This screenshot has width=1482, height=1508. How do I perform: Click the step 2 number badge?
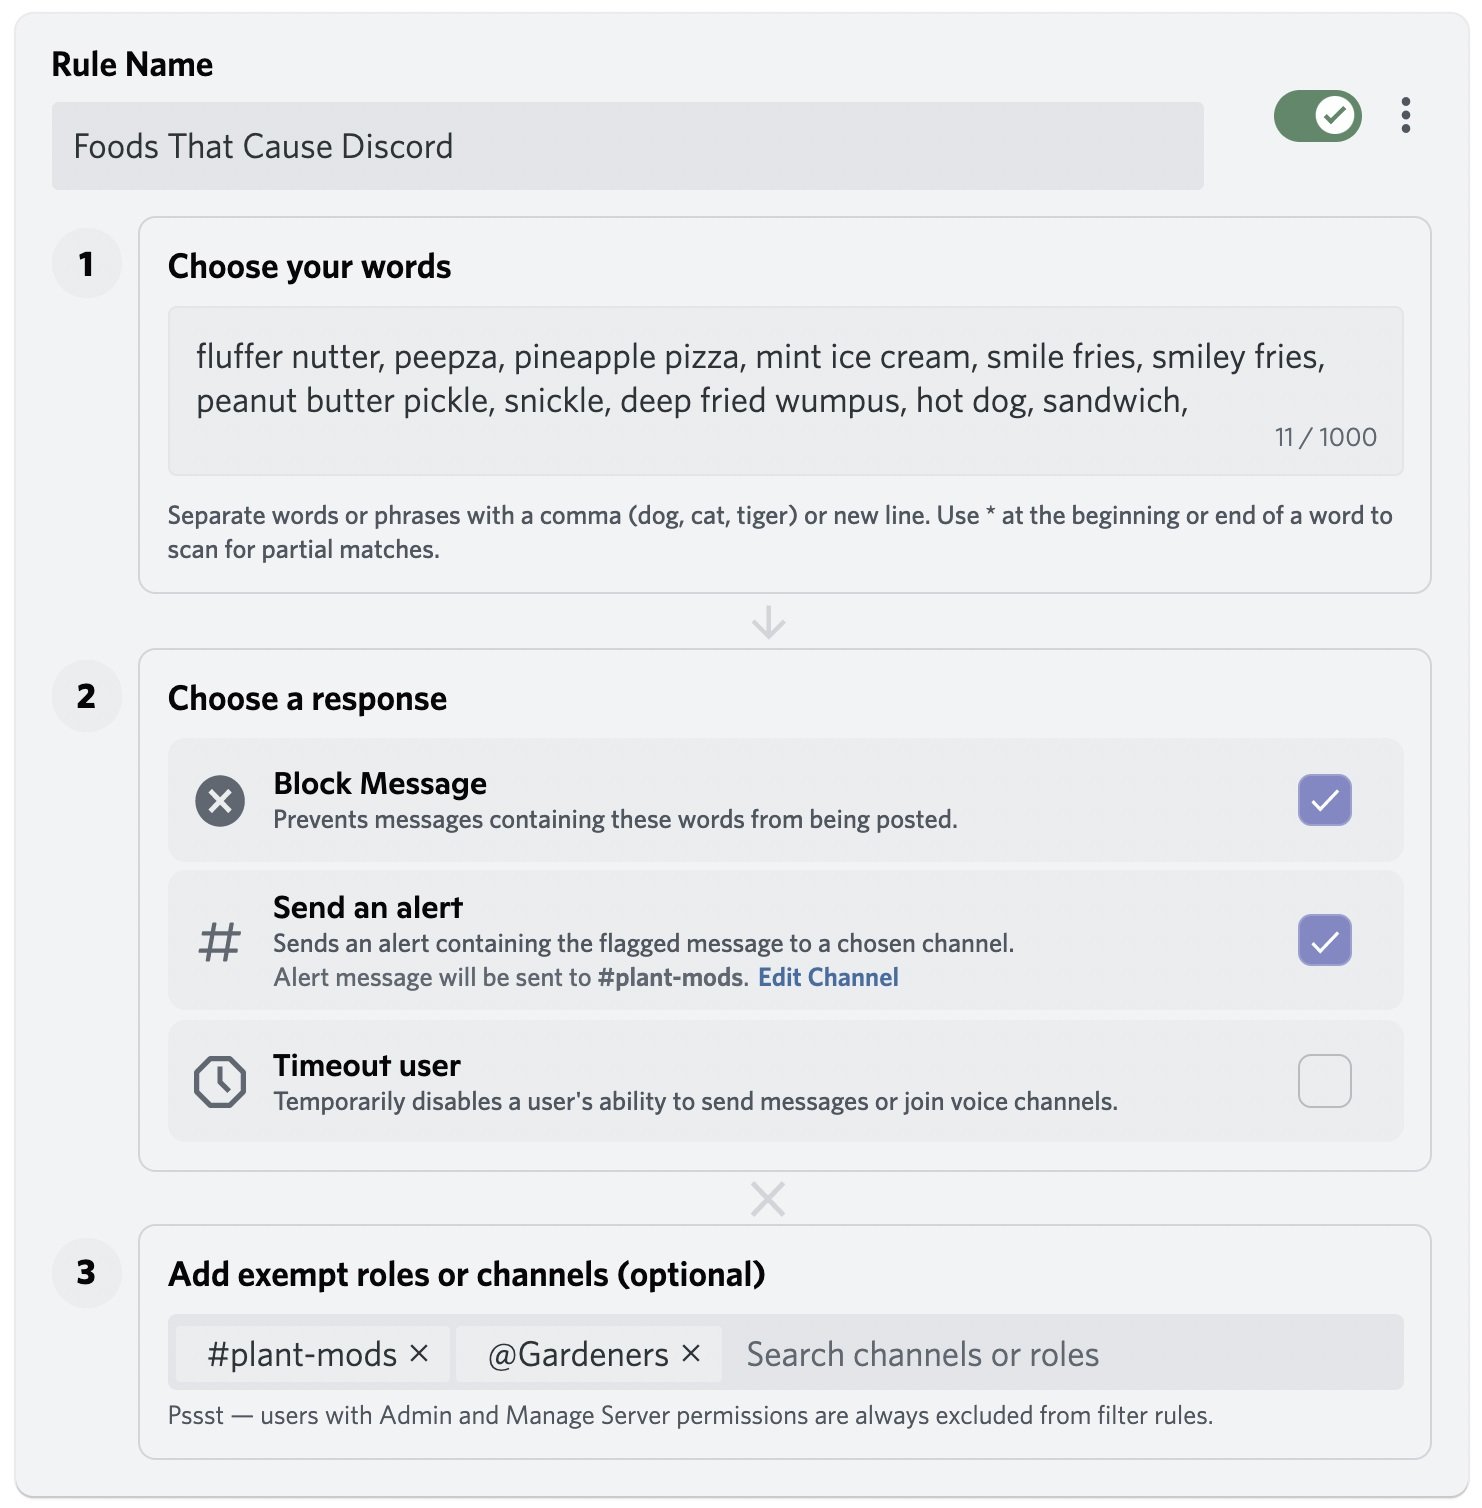86,696
